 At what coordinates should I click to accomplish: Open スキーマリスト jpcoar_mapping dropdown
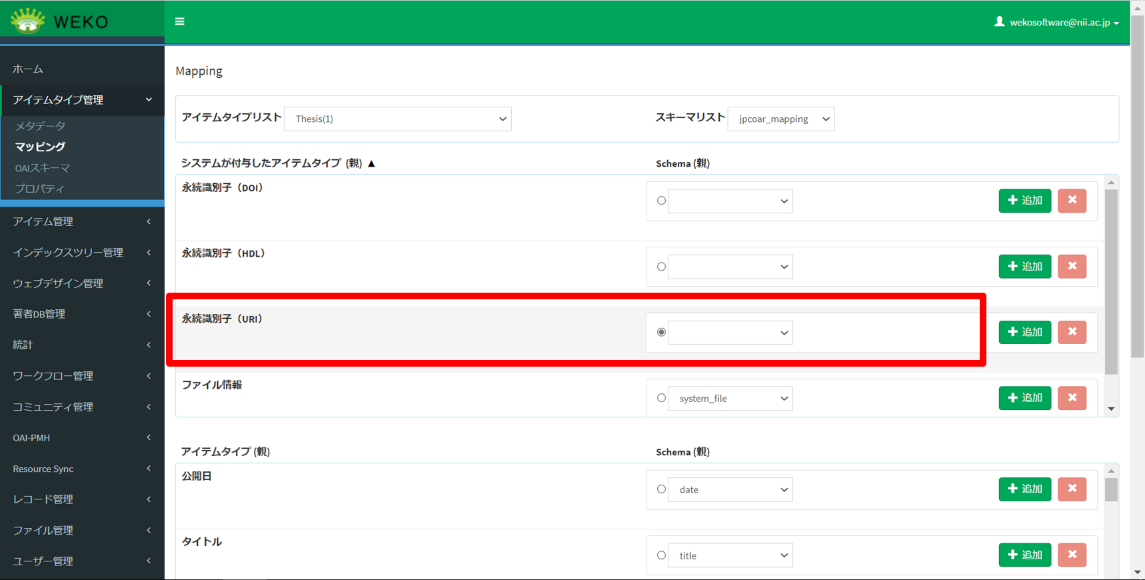coord(780,119)
